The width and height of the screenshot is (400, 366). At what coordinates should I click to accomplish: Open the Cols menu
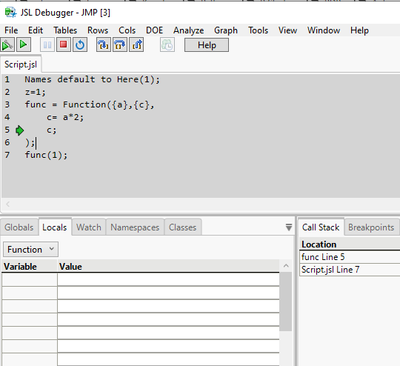point(127,30)
